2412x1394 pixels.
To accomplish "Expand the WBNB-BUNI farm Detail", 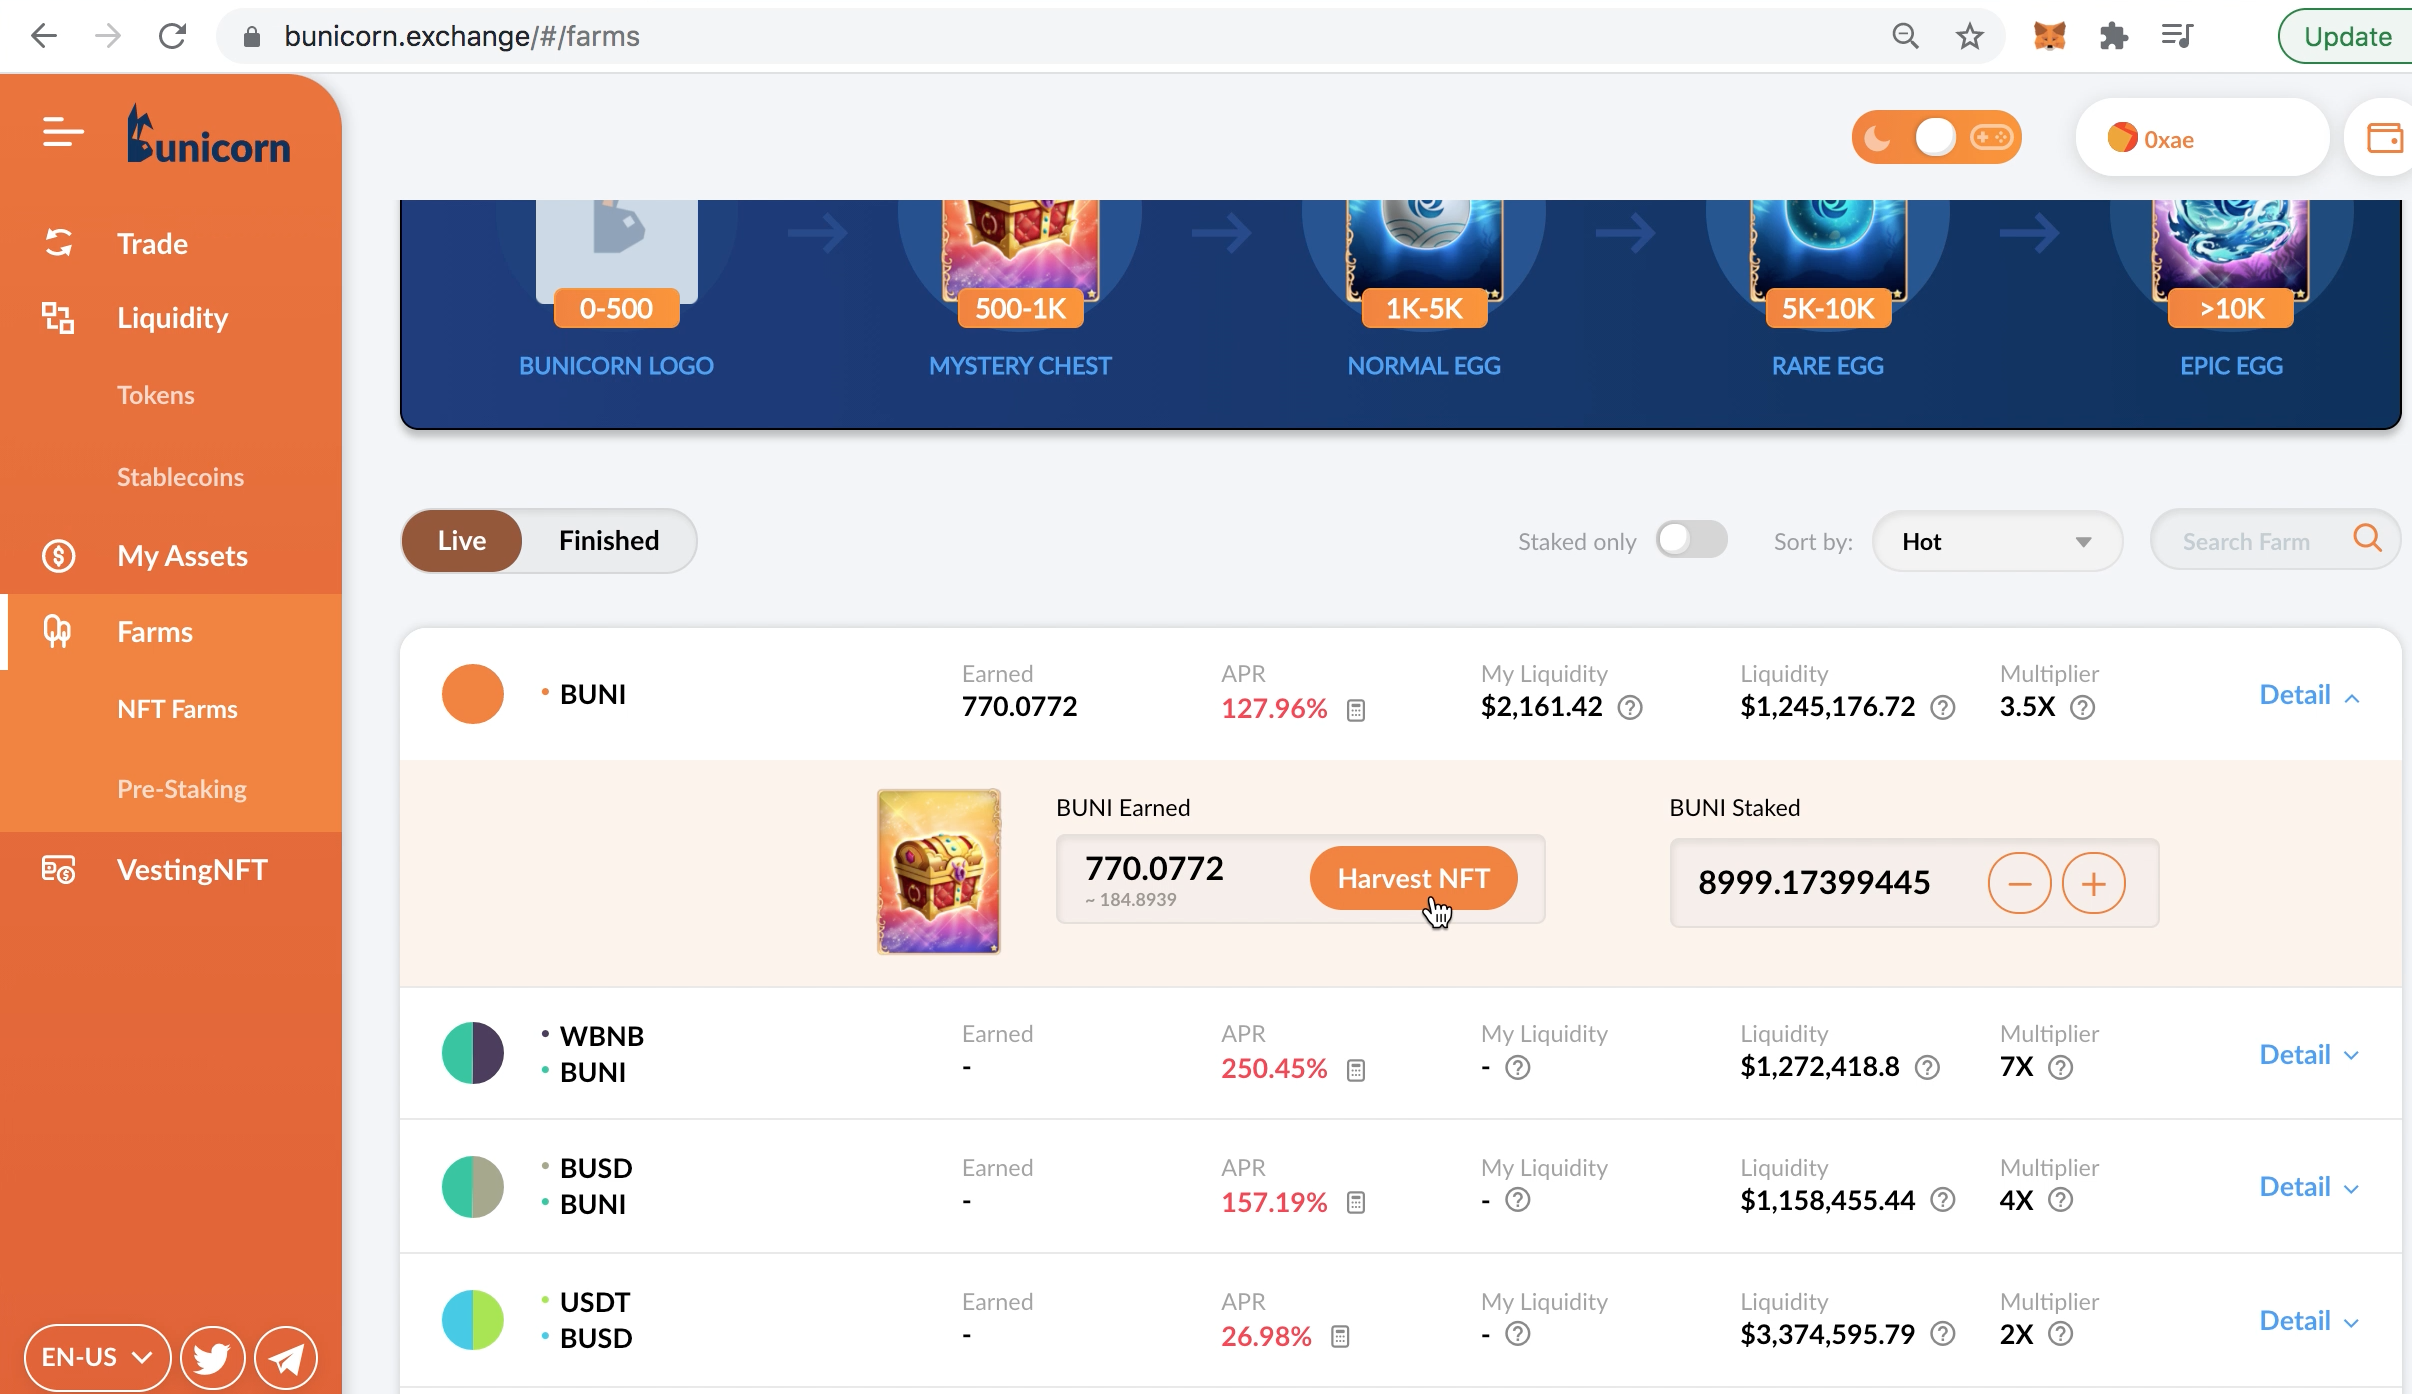I will (2309, 1055).
